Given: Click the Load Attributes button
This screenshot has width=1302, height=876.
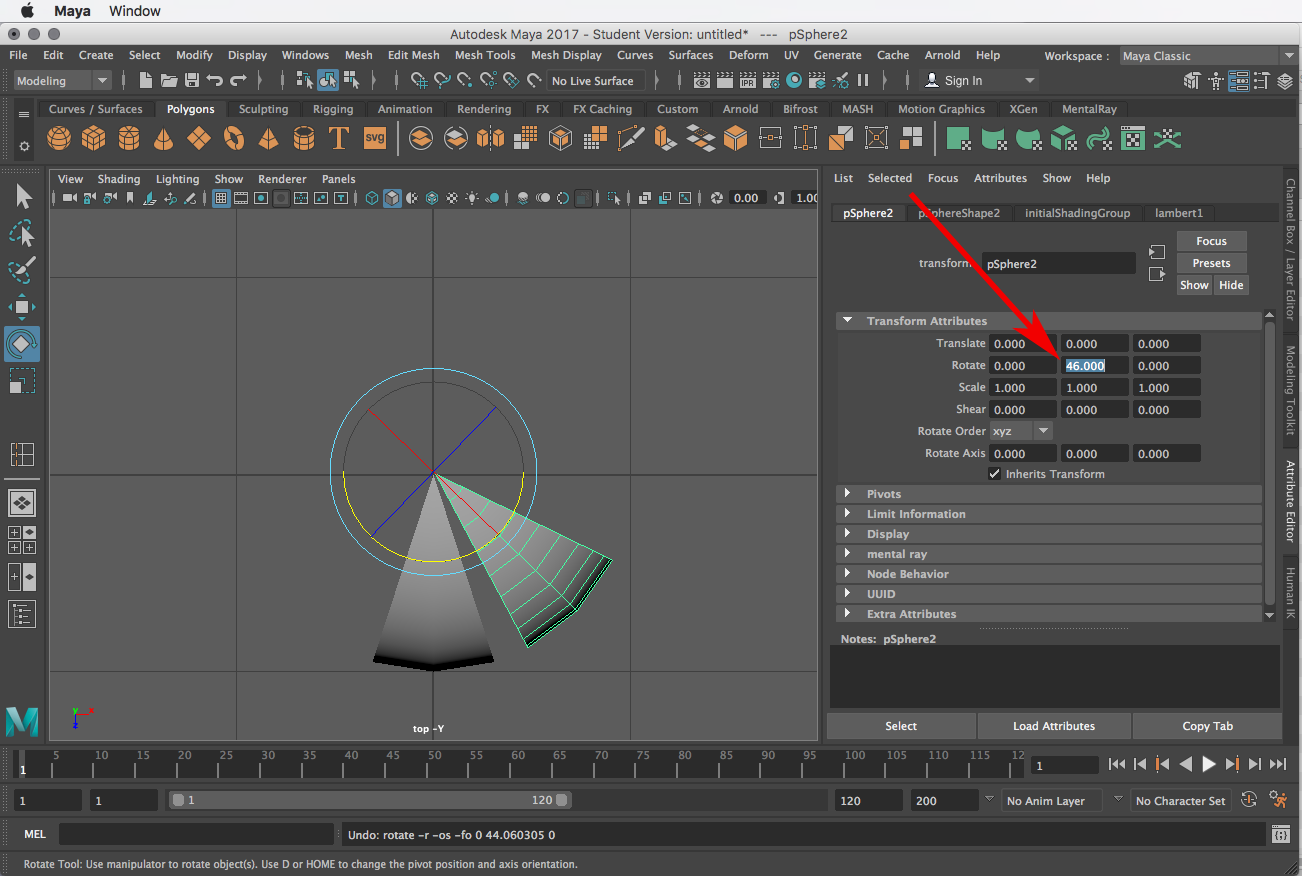Looking at the screenshot, I should [1054, 726].
